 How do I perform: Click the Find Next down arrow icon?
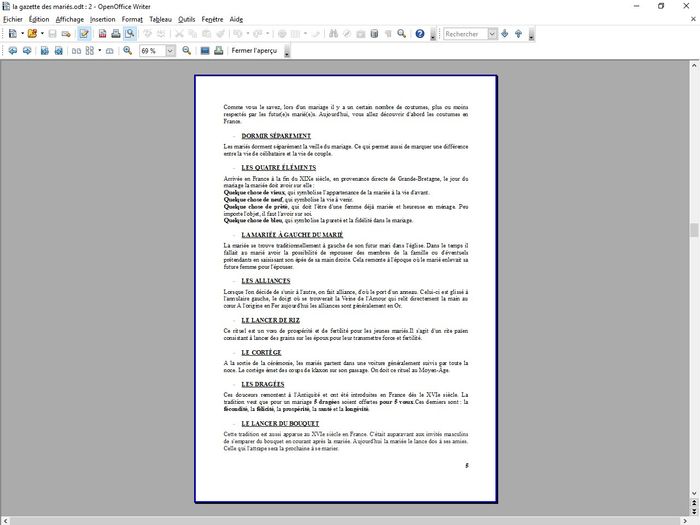[x=504, y=33]
